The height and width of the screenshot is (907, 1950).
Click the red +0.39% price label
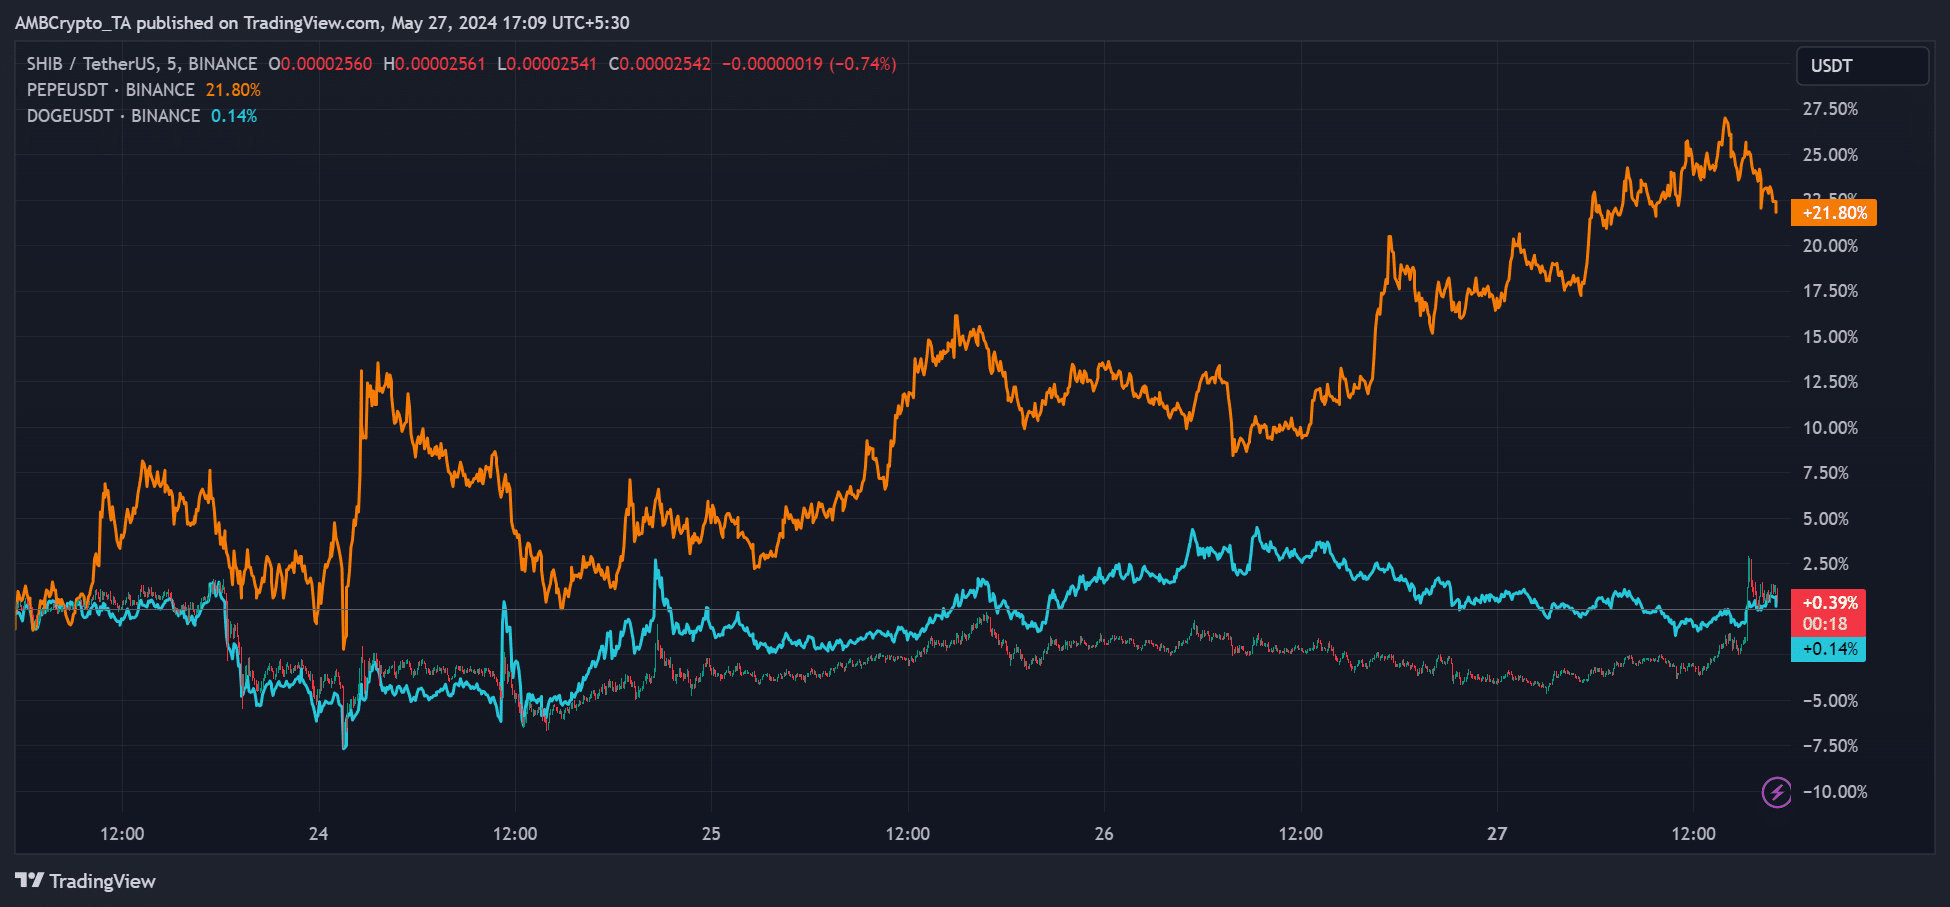(x=1829, y=602)
